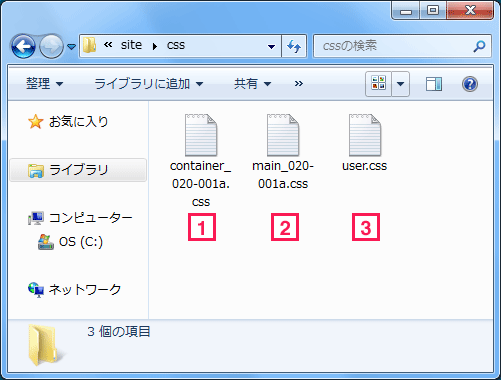This screenshot has height=380, width=501.
Task: Click the network icon beside ネットワーク
Action: pos(36,290)
